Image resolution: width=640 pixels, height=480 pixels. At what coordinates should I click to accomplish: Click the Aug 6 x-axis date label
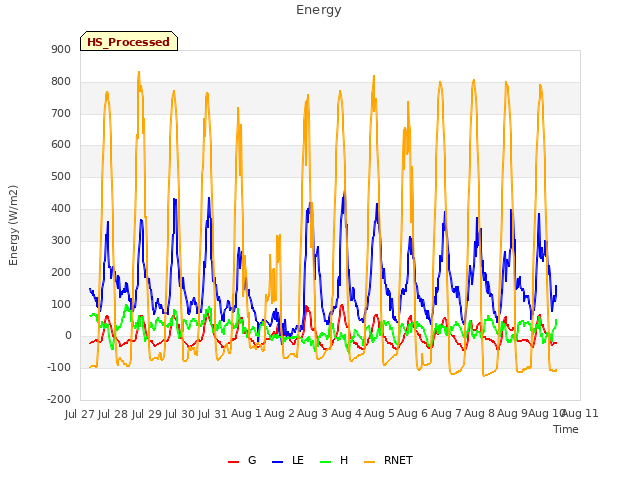point(413,414)
